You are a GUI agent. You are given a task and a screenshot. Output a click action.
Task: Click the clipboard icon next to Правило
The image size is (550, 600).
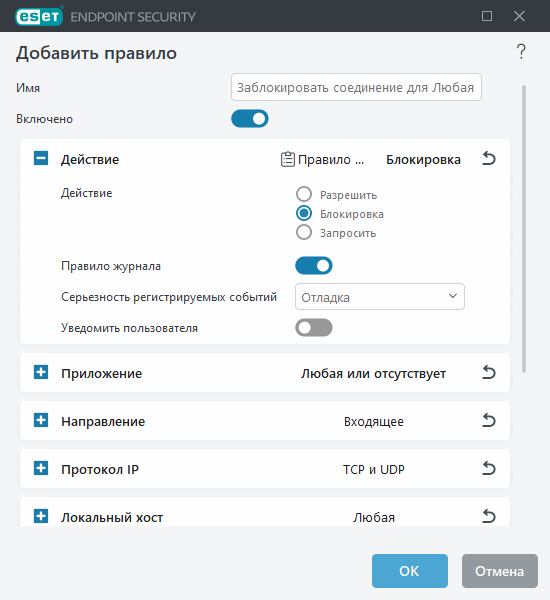click(288, 160)
